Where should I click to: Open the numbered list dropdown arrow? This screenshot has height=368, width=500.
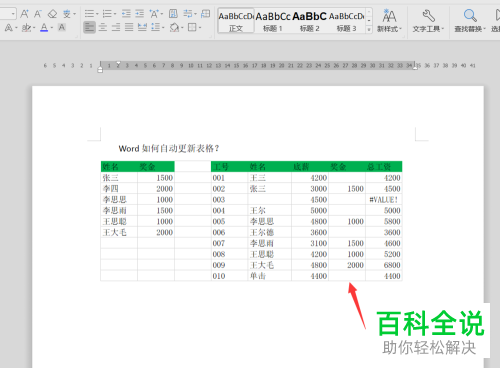pyautogui.click(x=115, y=14)
